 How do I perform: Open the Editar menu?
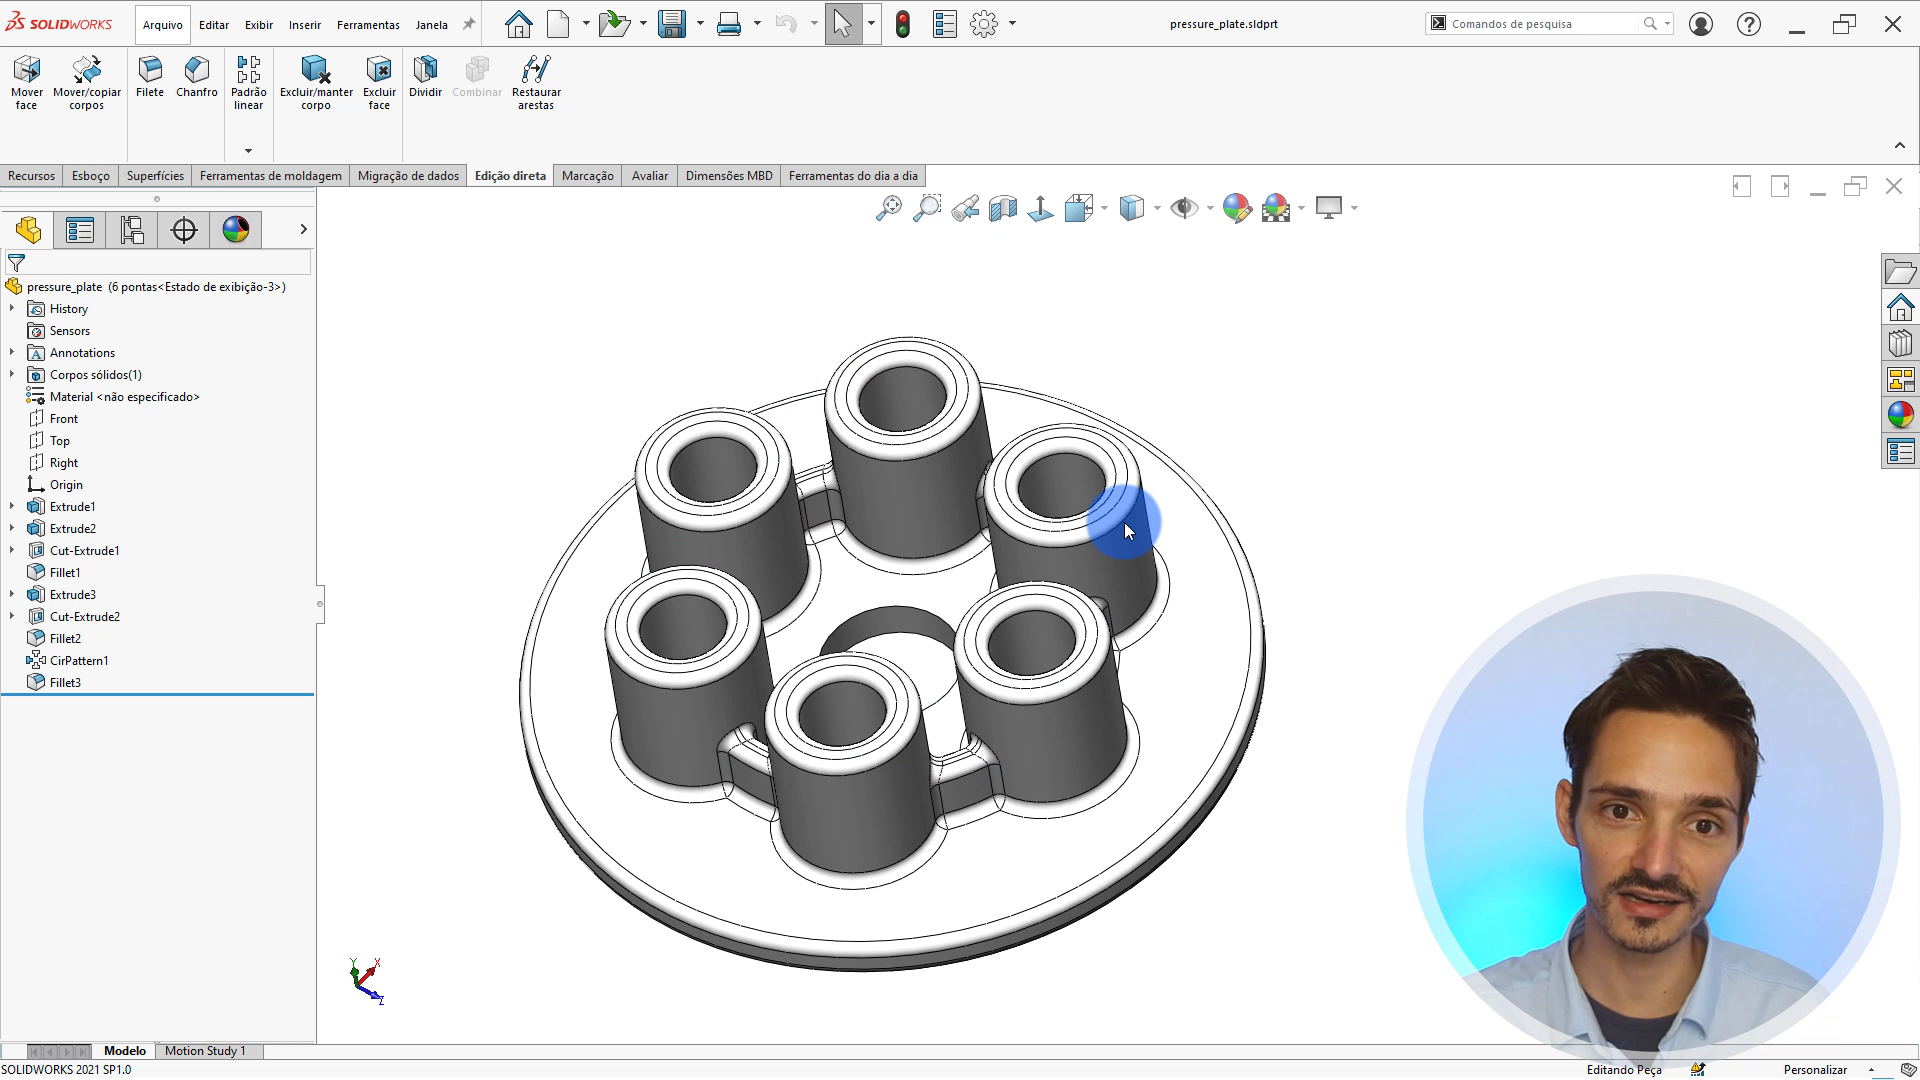(214, 25)
